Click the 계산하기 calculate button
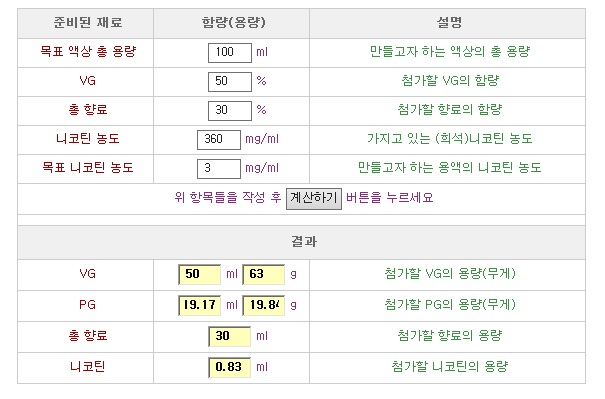Viewport: 605px width, 399px height. pyautogui.click(x=314, y=199)
